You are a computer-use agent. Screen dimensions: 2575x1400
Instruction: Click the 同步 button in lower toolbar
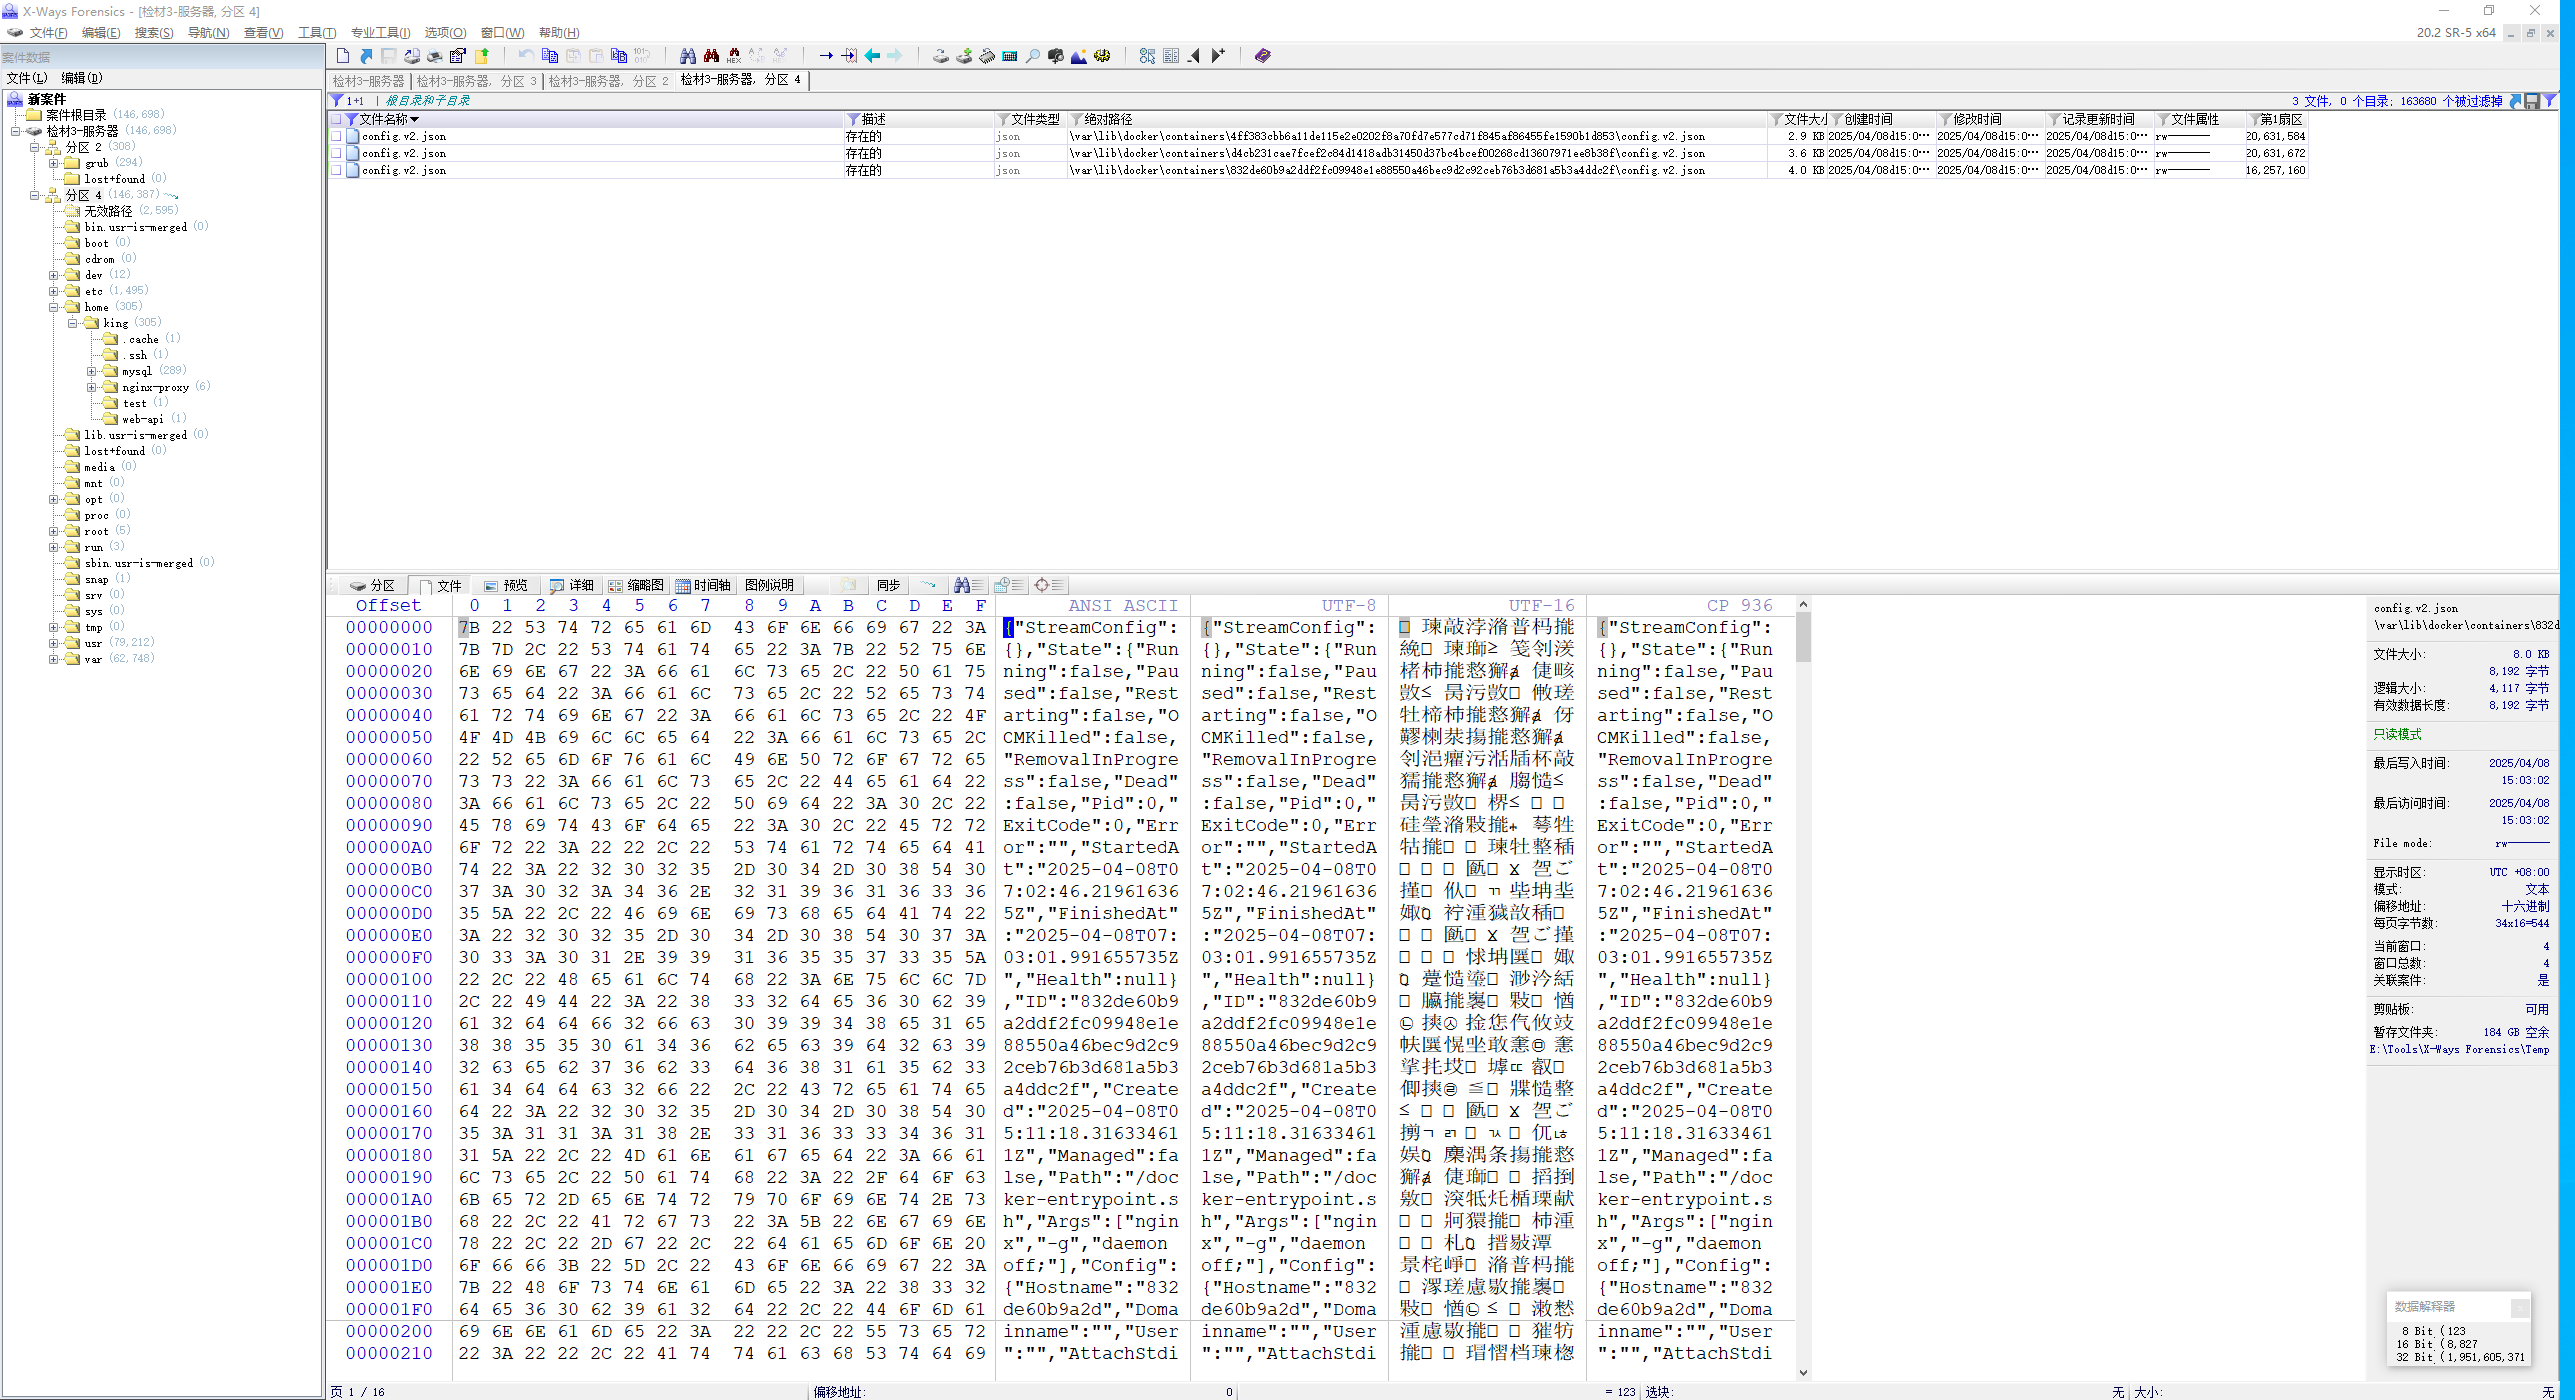pyautogui.click(x=887, y=585)
